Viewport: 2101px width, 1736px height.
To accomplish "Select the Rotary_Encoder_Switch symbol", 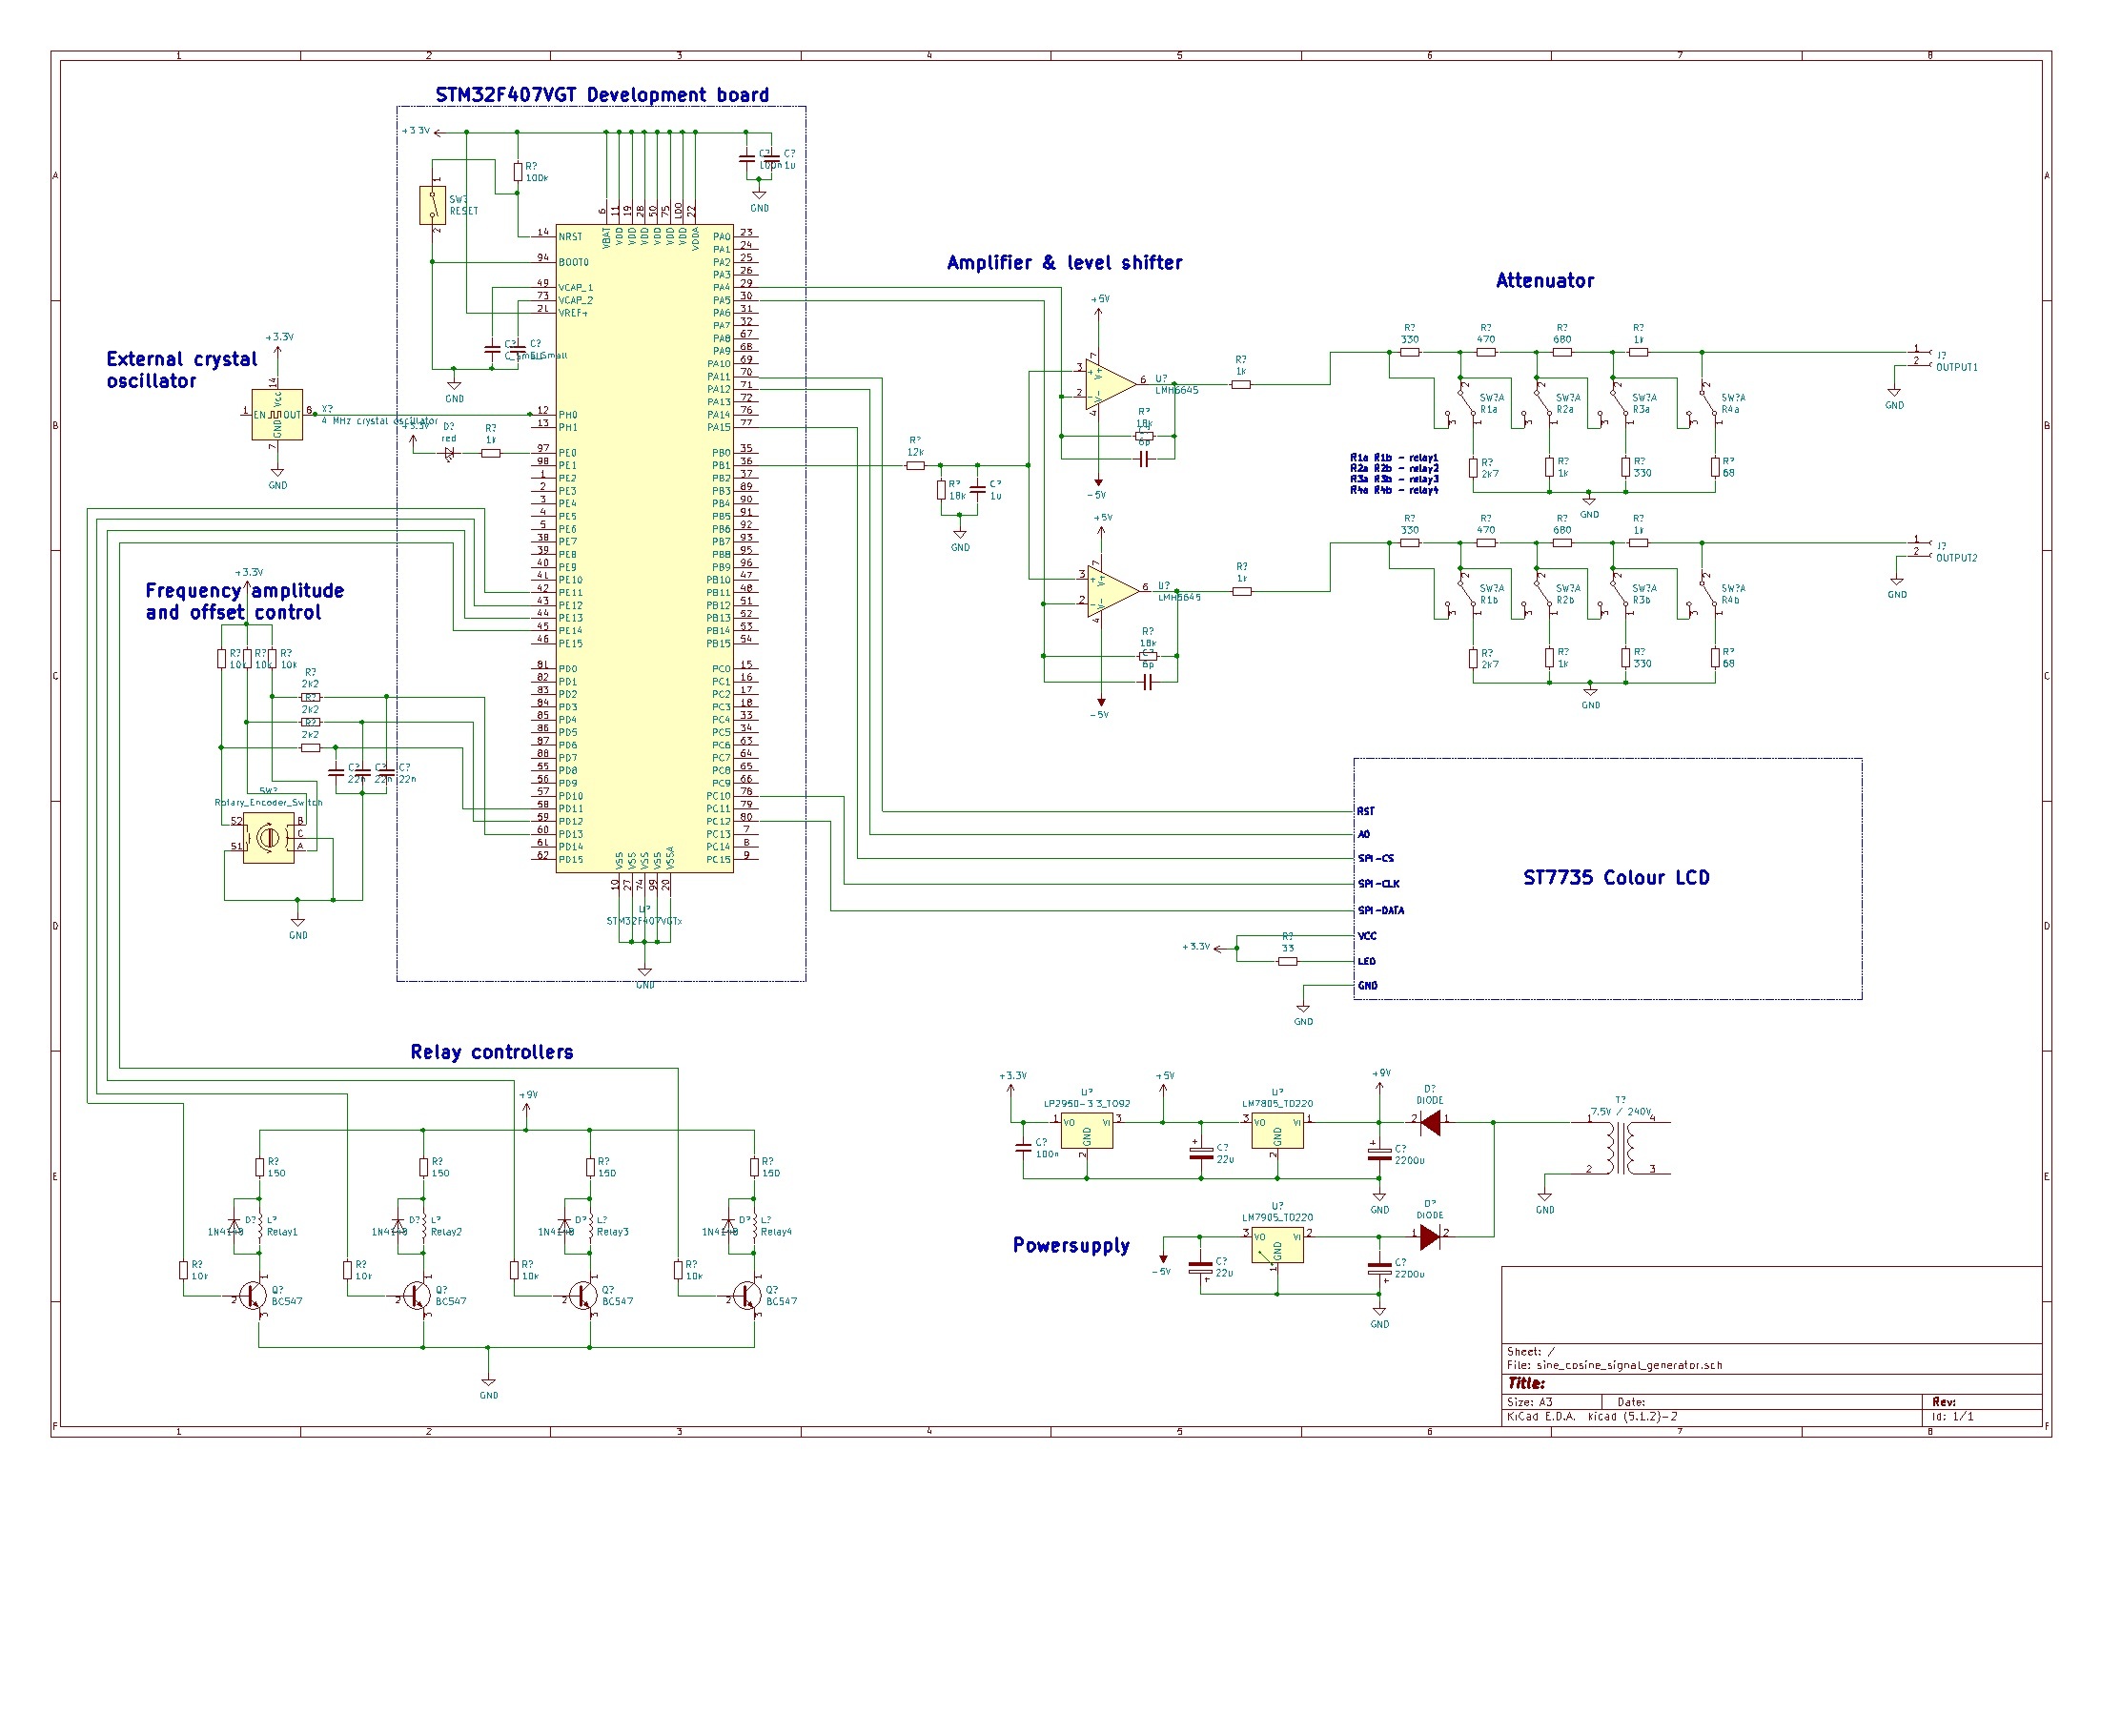I will tap(268, 838).
